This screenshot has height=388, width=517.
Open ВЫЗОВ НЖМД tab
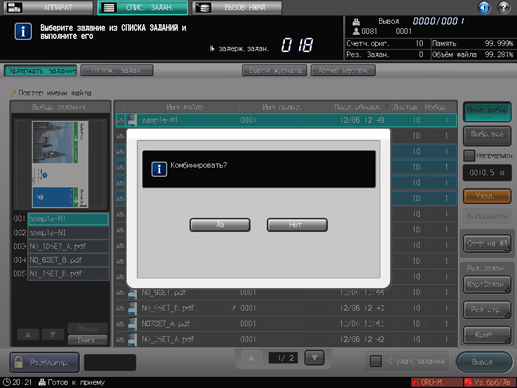coord(237,7)
